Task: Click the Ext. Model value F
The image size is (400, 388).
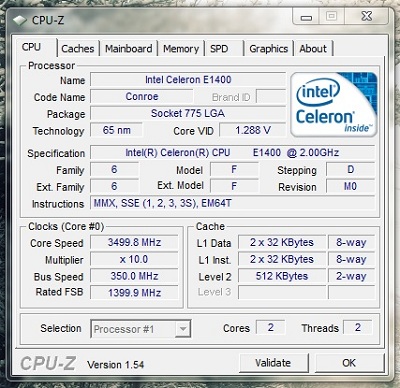Action: point(234,186)
